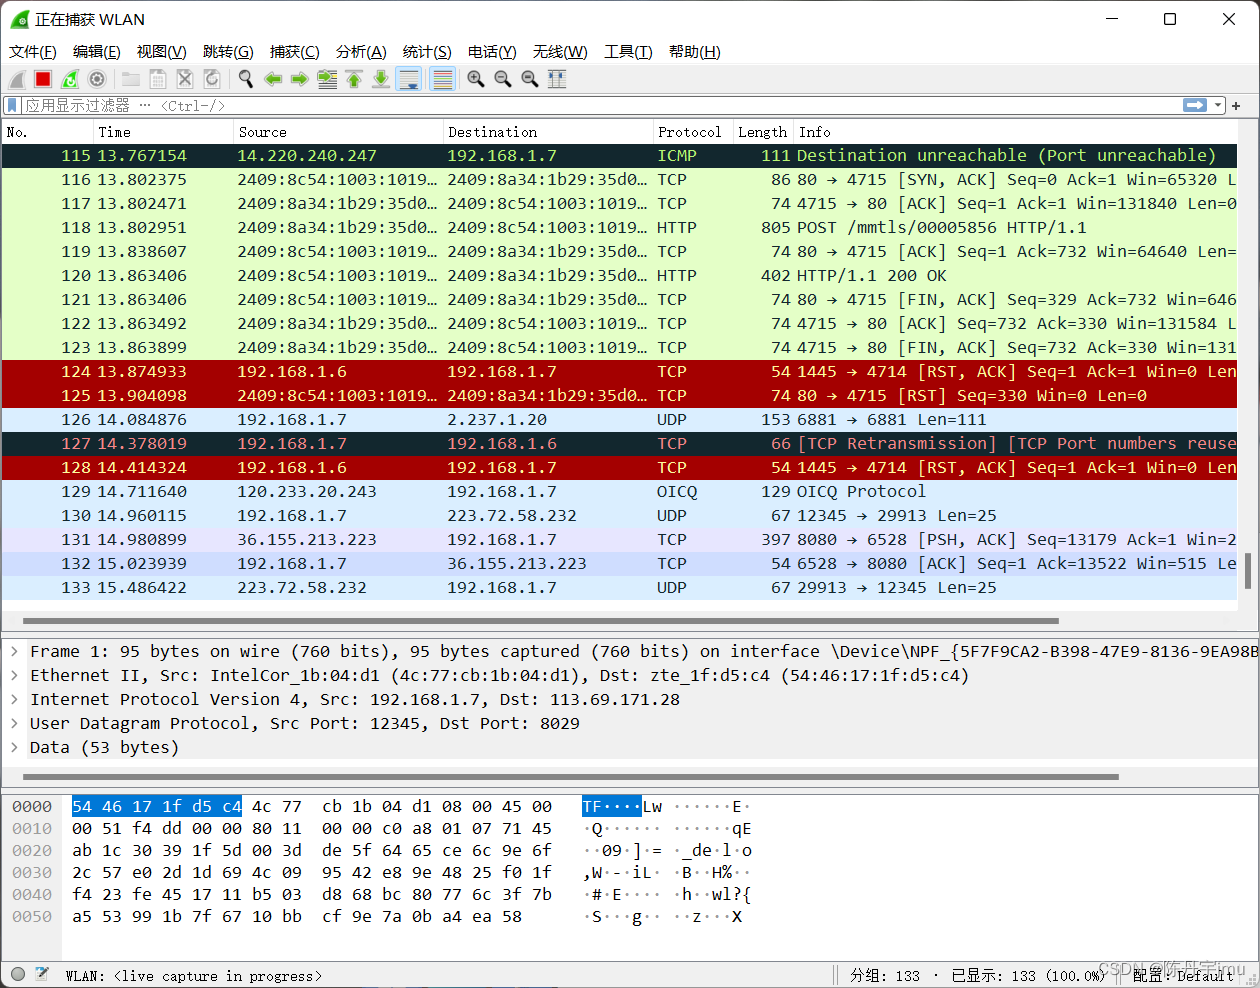Add a display filter button with plus
Image resolution: width=1260 pixels, height=988 pixels.
tap(1237, 105)
